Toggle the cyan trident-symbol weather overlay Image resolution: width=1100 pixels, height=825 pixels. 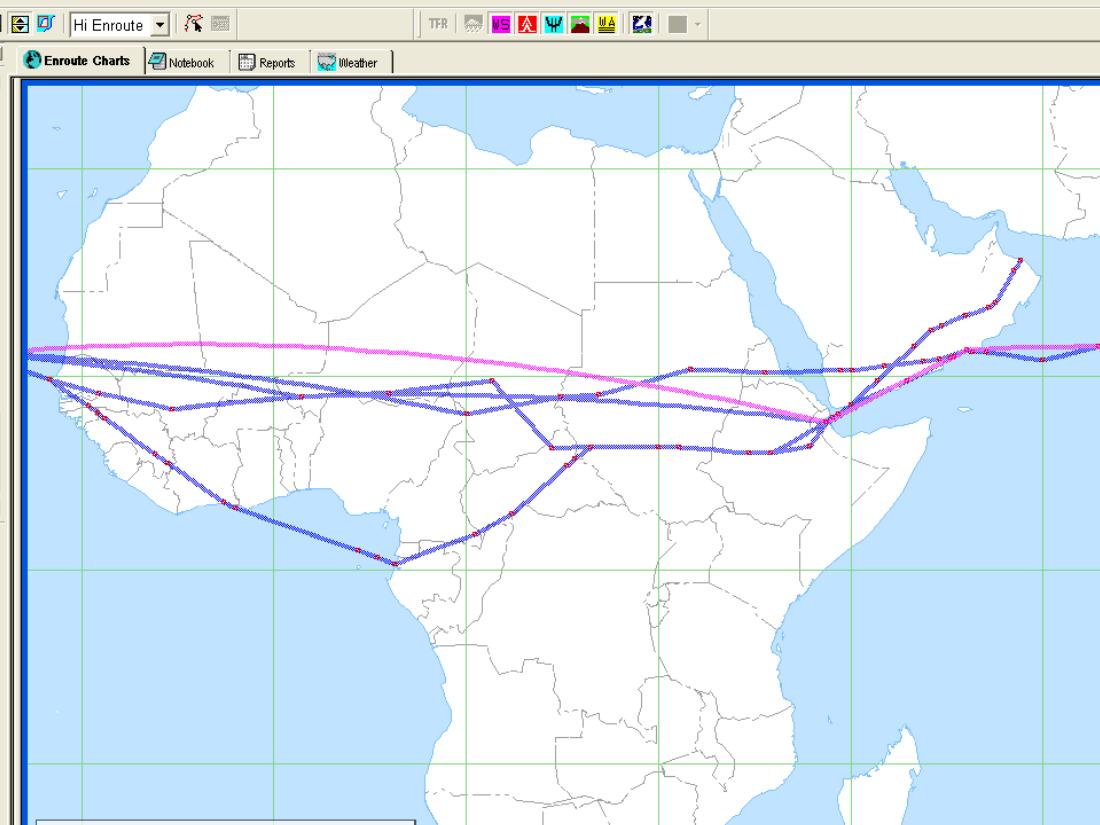coord(554,25)
